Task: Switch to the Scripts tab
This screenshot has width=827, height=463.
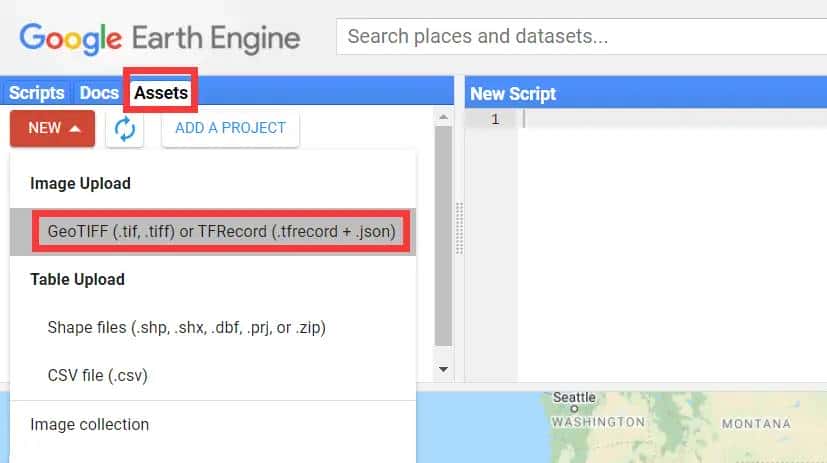Action: [36, 93]
